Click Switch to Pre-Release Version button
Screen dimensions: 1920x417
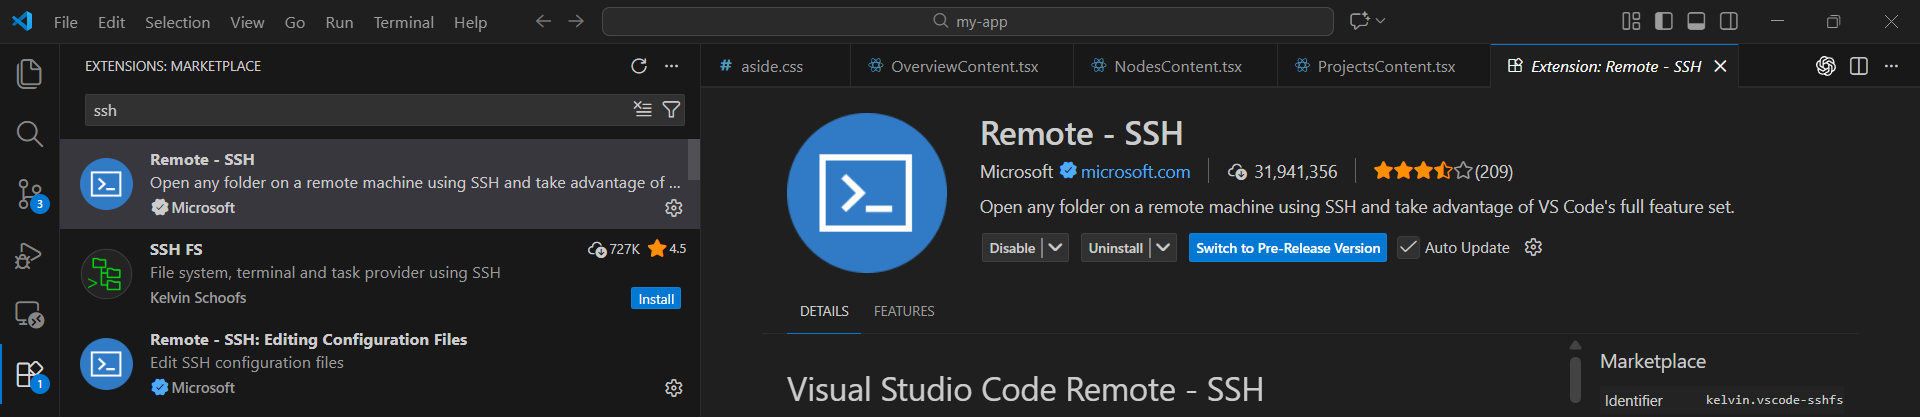(1287, 248)
